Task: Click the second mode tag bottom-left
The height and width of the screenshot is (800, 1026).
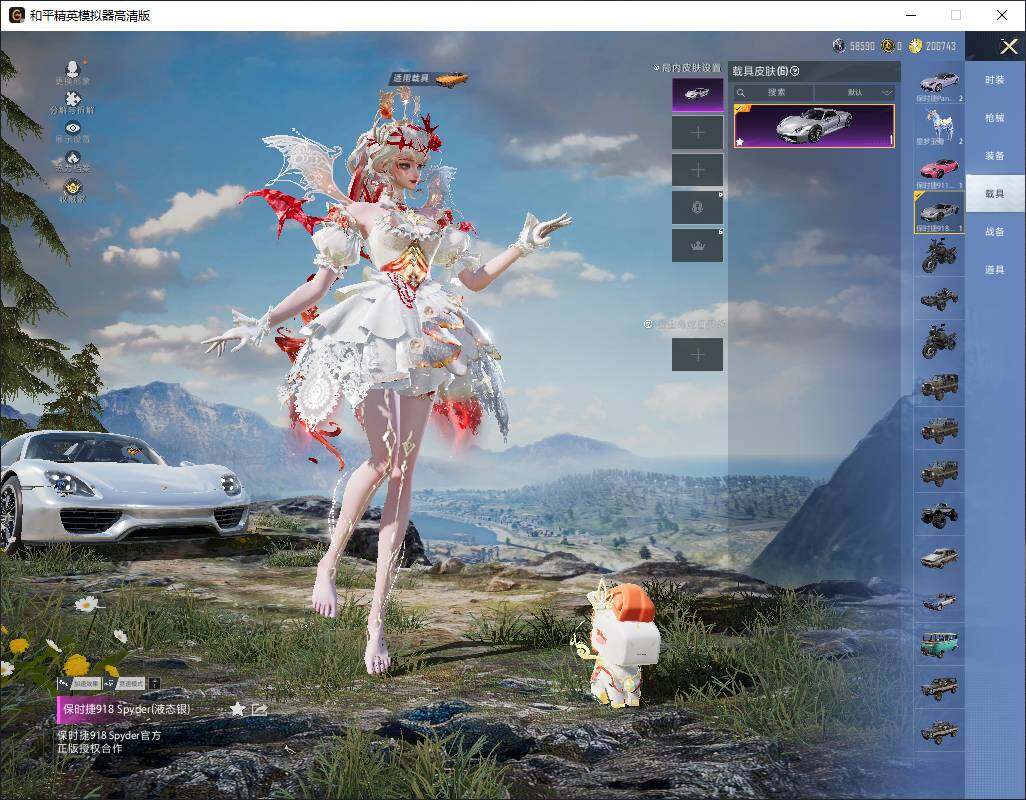Action: pyautogui.click(x=125, y=684)
